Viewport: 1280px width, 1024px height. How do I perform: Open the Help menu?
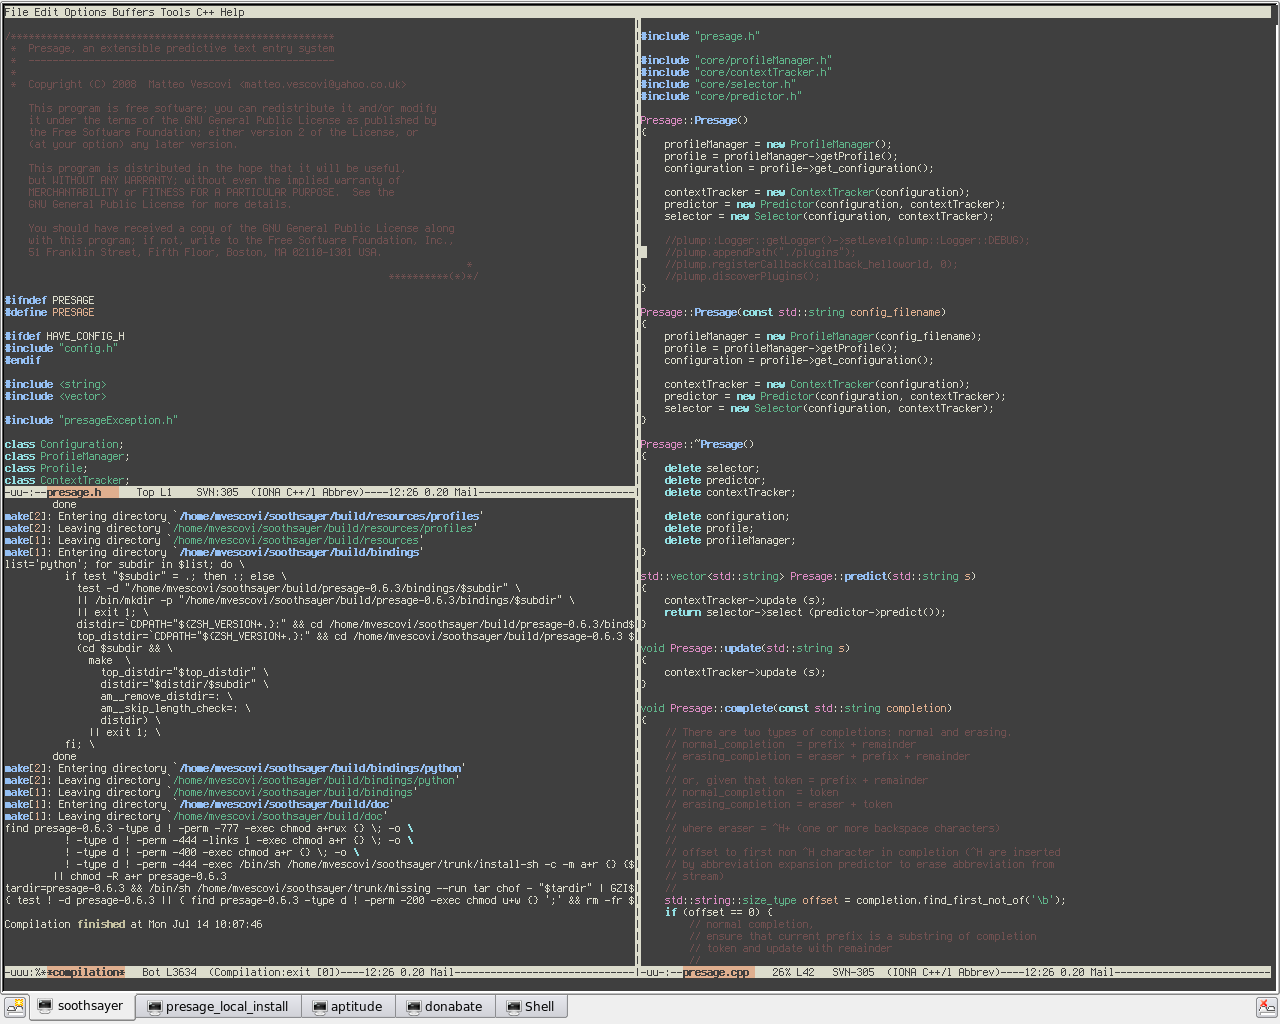232,12
